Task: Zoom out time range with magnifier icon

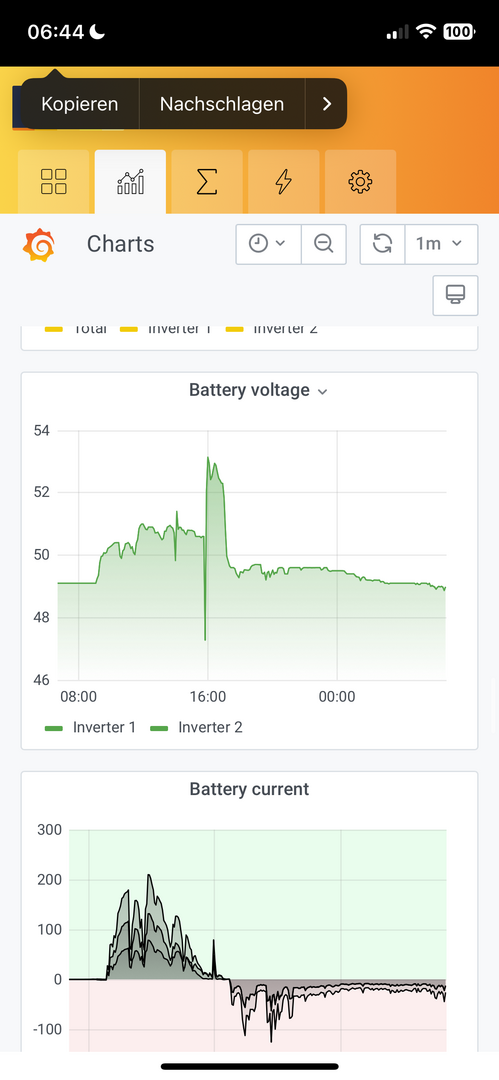Action: point(323,244)
